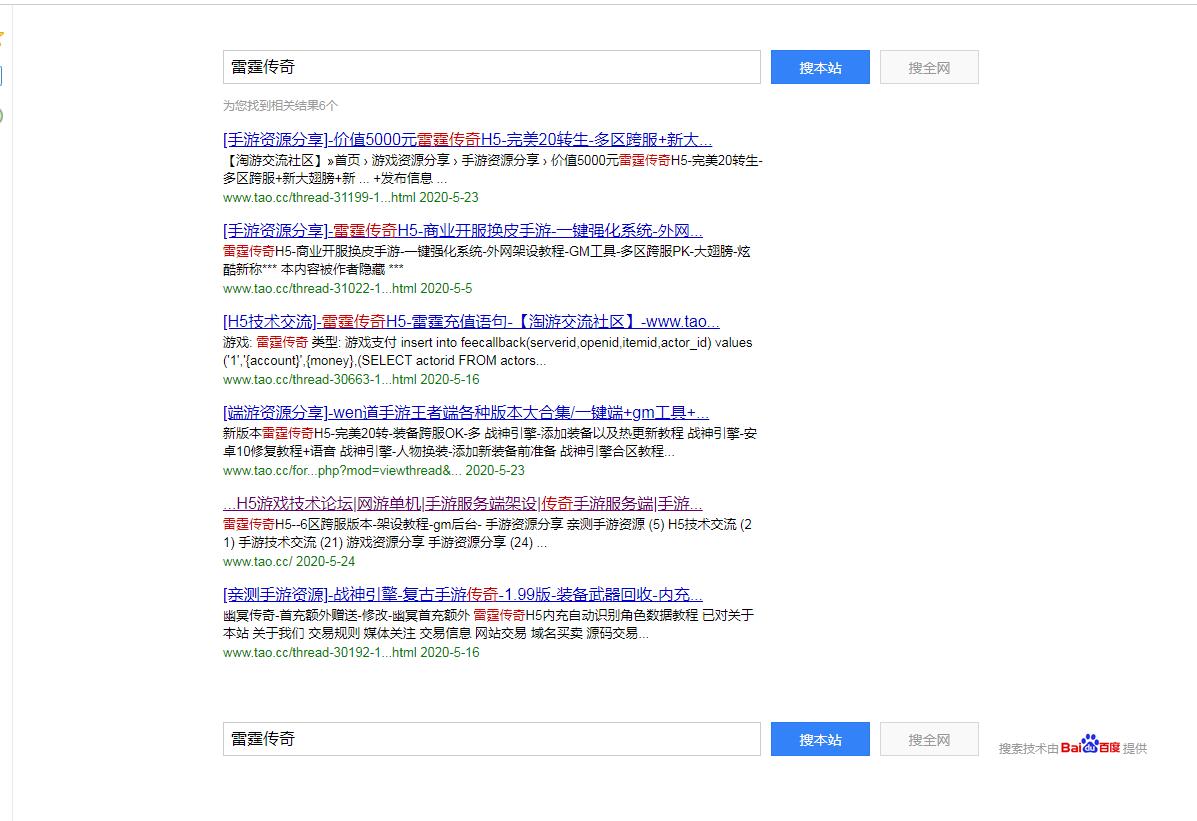Open 亲测手游资源 战神引擎-复古手游传奇 result

[462, 595]
